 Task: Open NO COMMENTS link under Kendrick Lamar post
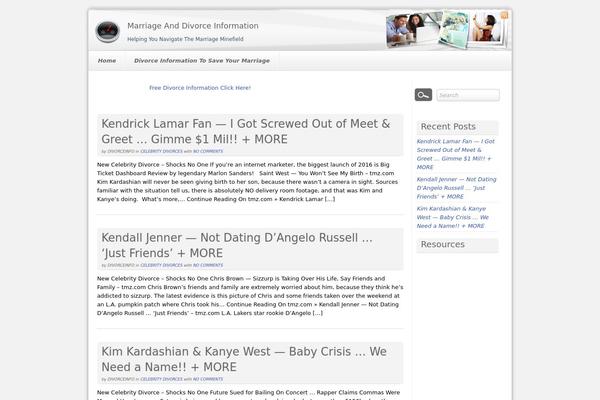coord(208,151)
